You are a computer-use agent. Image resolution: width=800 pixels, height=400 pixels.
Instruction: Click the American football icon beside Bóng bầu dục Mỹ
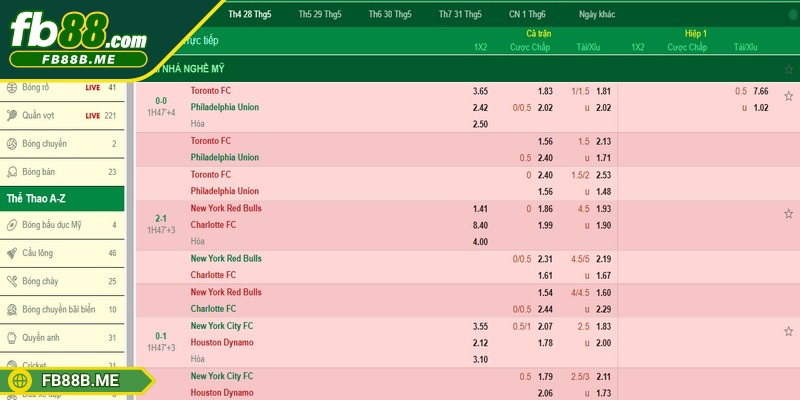pos(12,225)
